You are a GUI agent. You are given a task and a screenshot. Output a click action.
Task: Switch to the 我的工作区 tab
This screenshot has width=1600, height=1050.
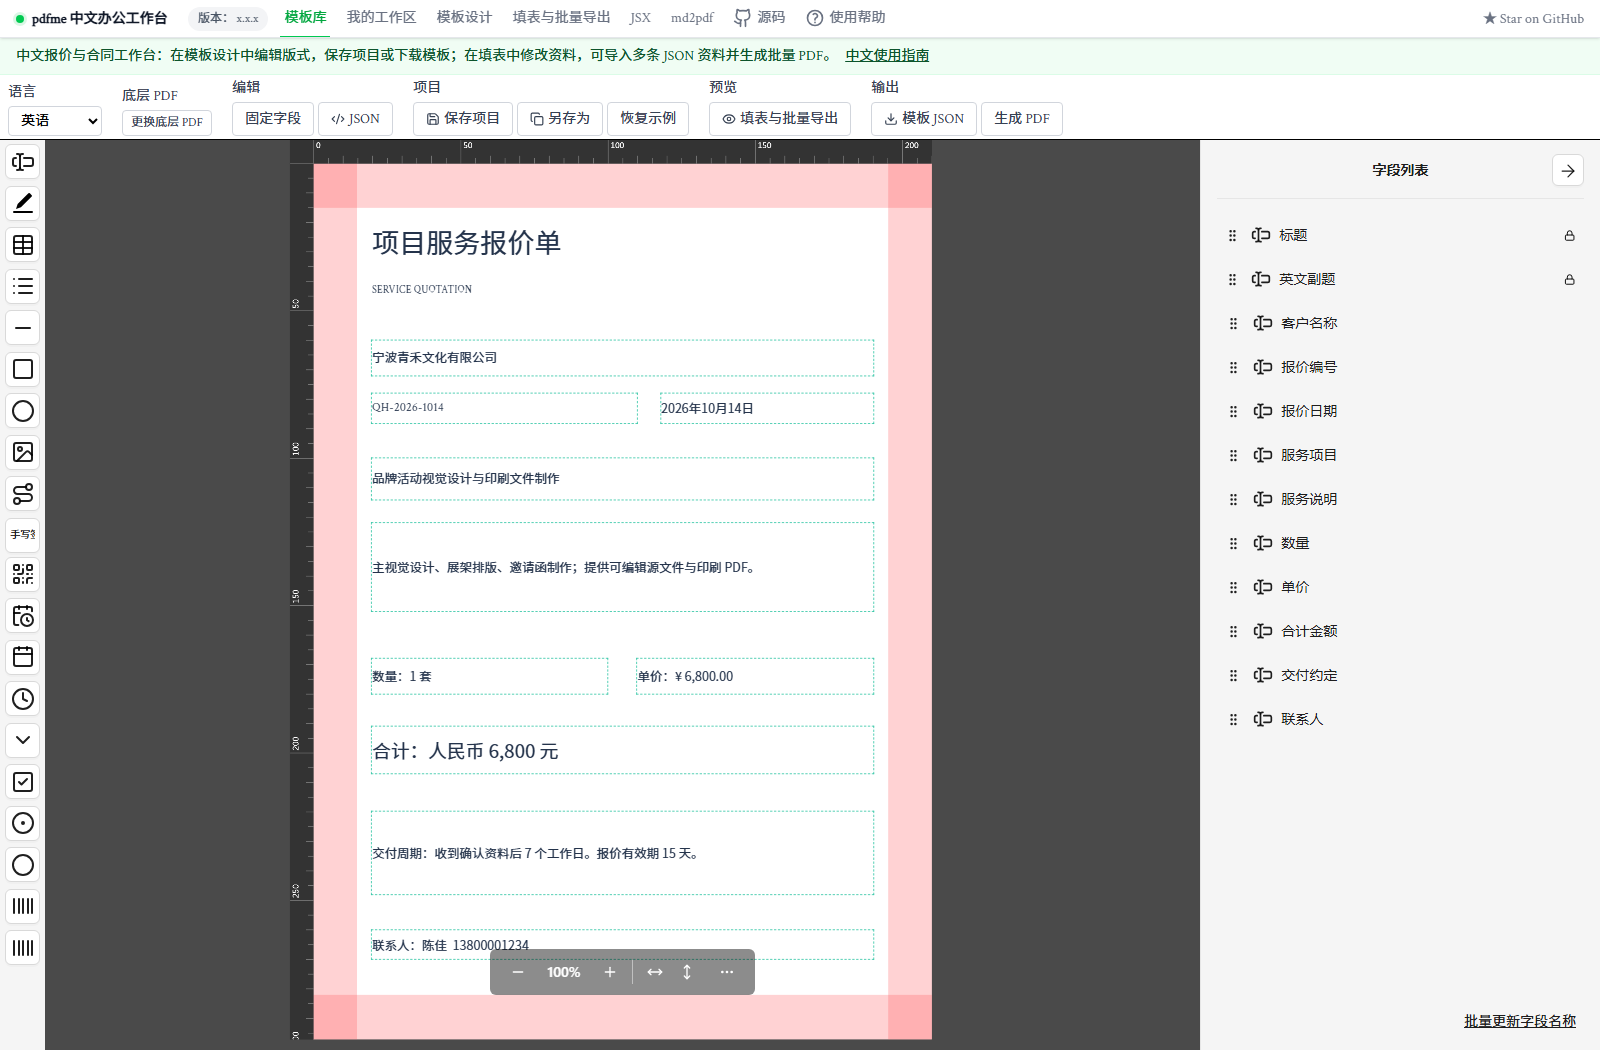(381, 18)
